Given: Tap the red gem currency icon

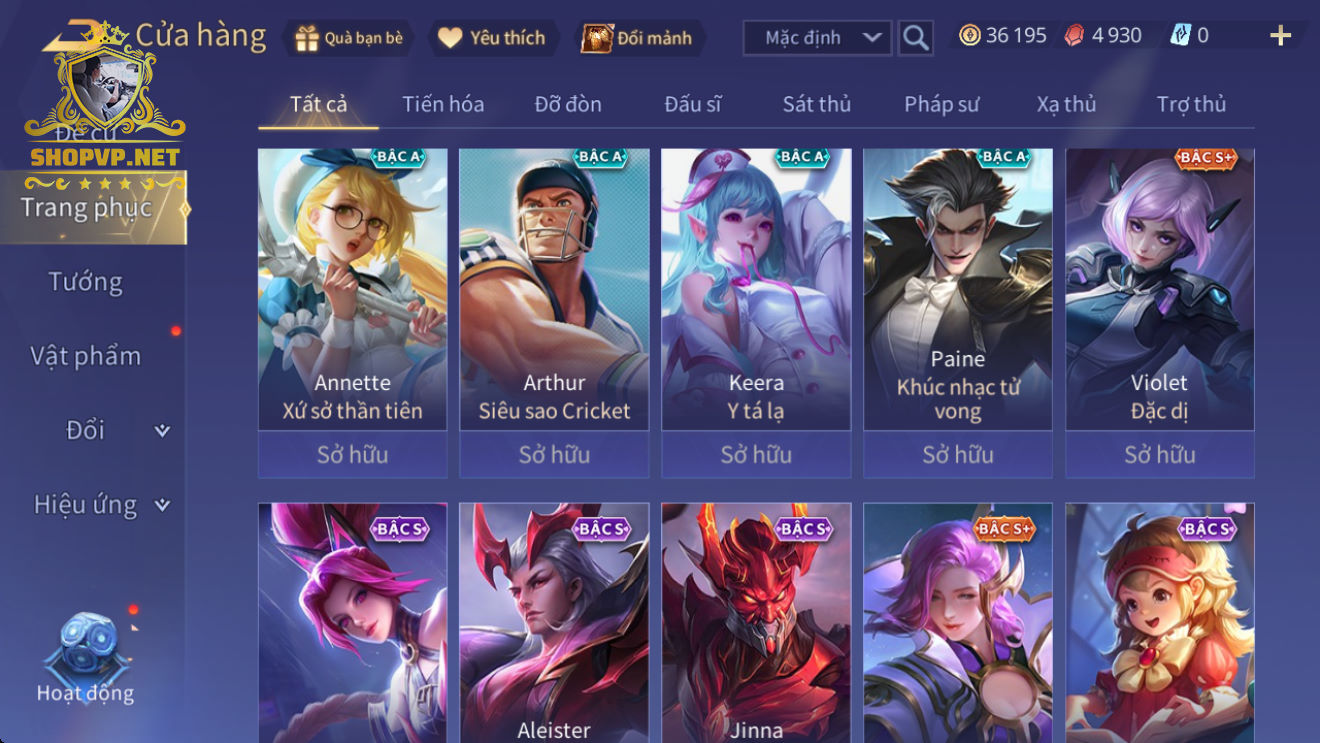Looking at the screenshot, I should point(1073,36).
